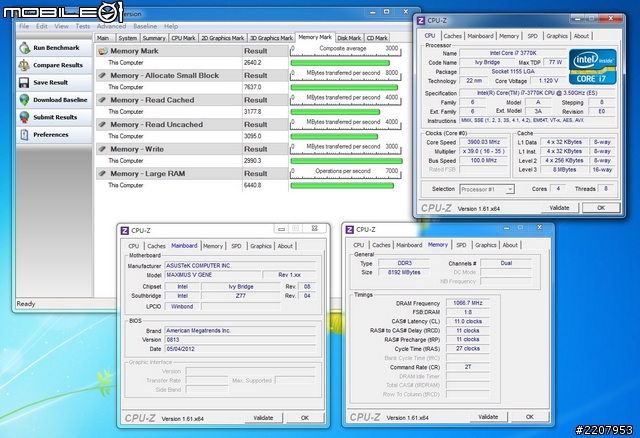Click OK in CPU-Z Memory window
The height and width of the screenshot is (438, 640).
530,417
